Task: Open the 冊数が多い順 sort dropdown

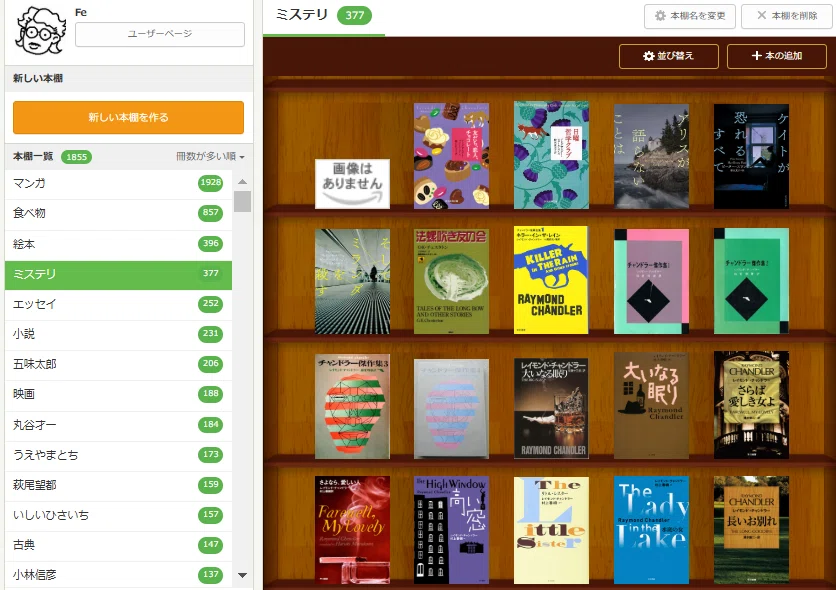Action: click(x=210, y=156)
